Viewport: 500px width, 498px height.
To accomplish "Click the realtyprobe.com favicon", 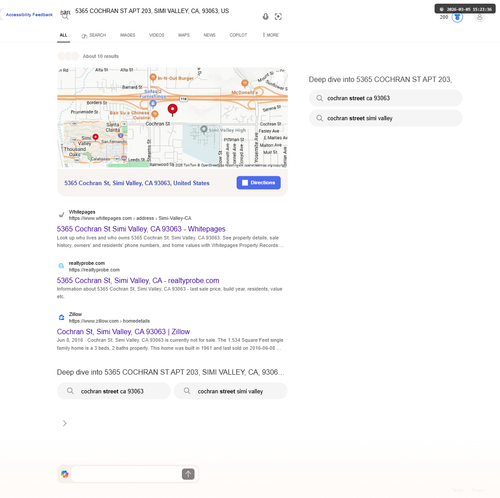I will coord(61,266).
